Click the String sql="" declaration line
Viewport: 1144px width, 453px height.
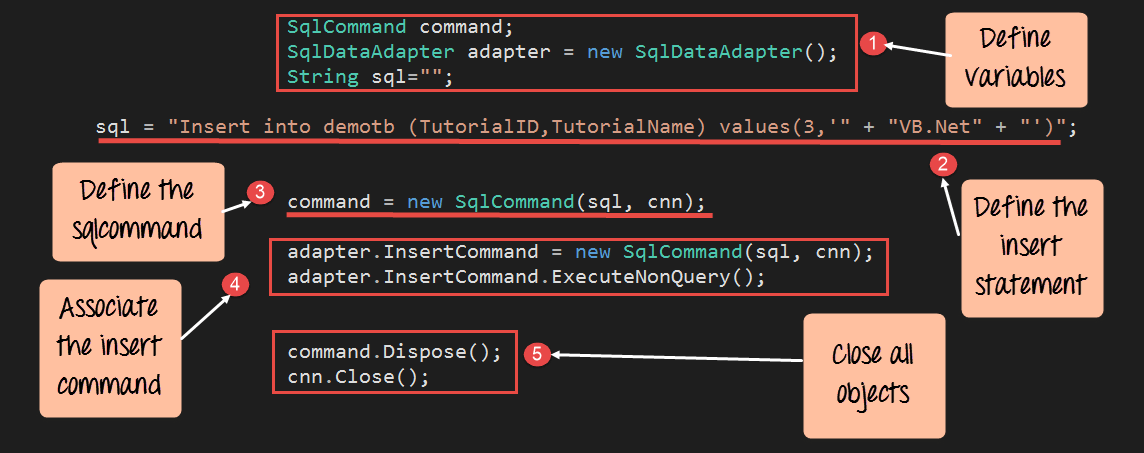pos(370,77)
